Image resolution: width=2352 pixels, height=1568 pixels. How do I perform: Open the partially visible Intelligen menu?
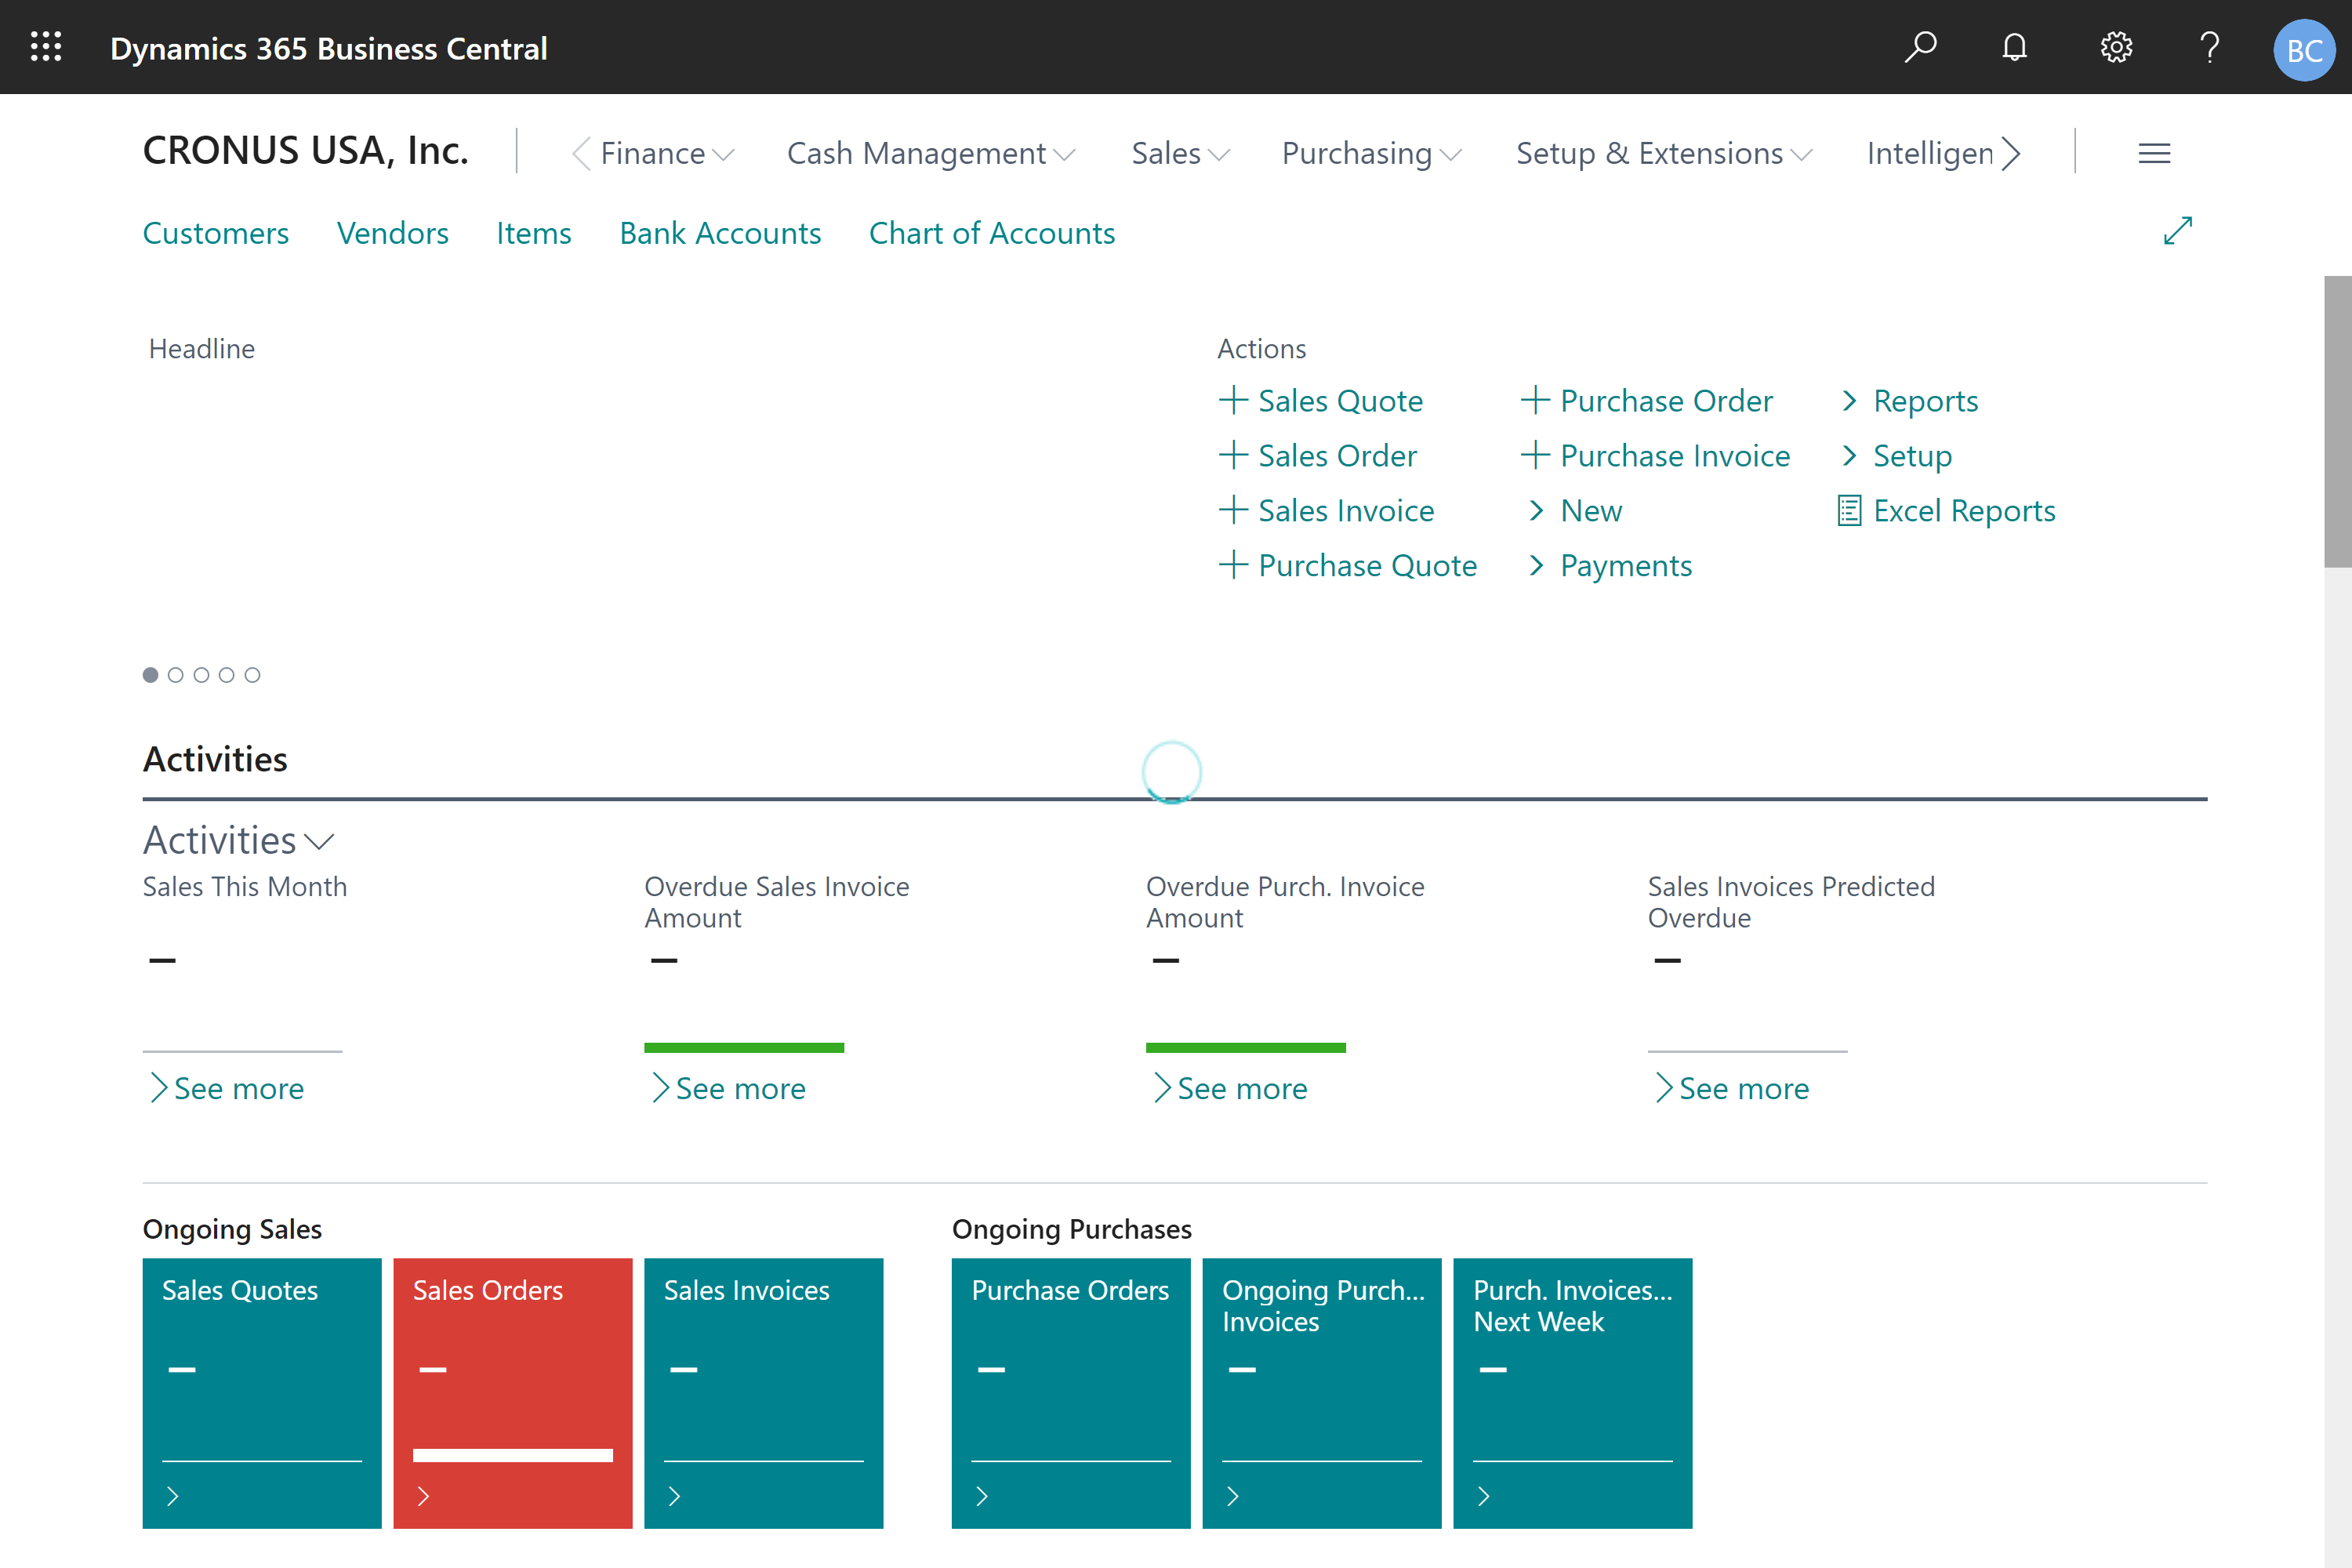(1930, 153)
